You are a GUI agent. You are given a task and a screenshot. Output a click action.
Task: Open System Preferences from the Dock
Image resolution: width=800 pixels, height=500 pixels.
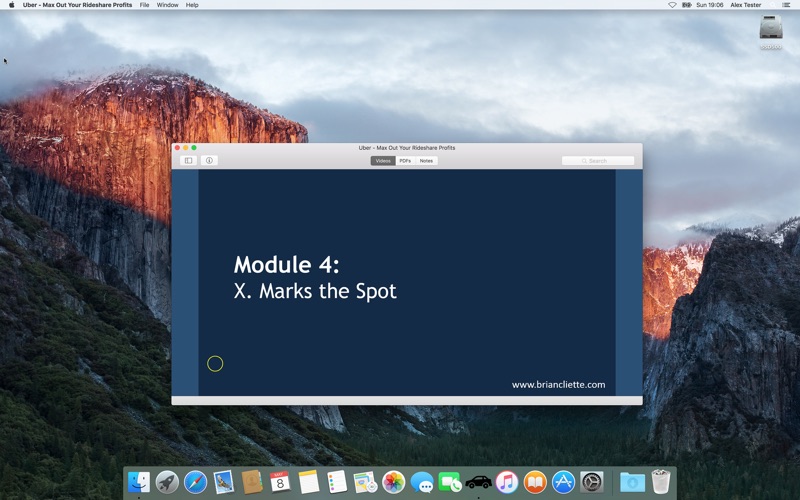point(592,482)
